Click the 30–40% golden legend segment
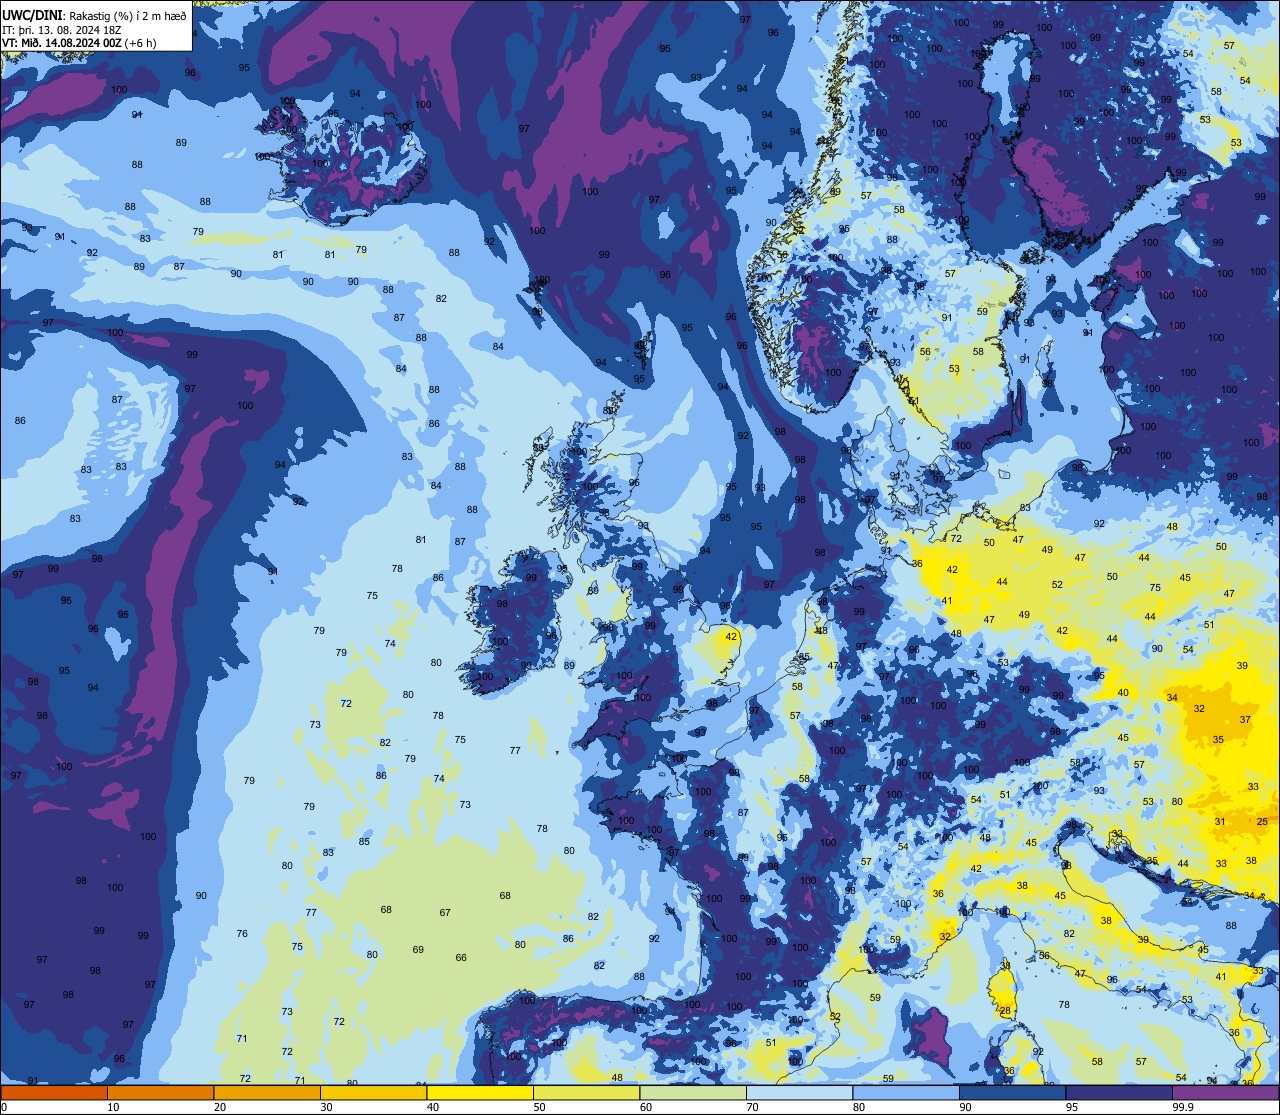 coord(373,1092)
